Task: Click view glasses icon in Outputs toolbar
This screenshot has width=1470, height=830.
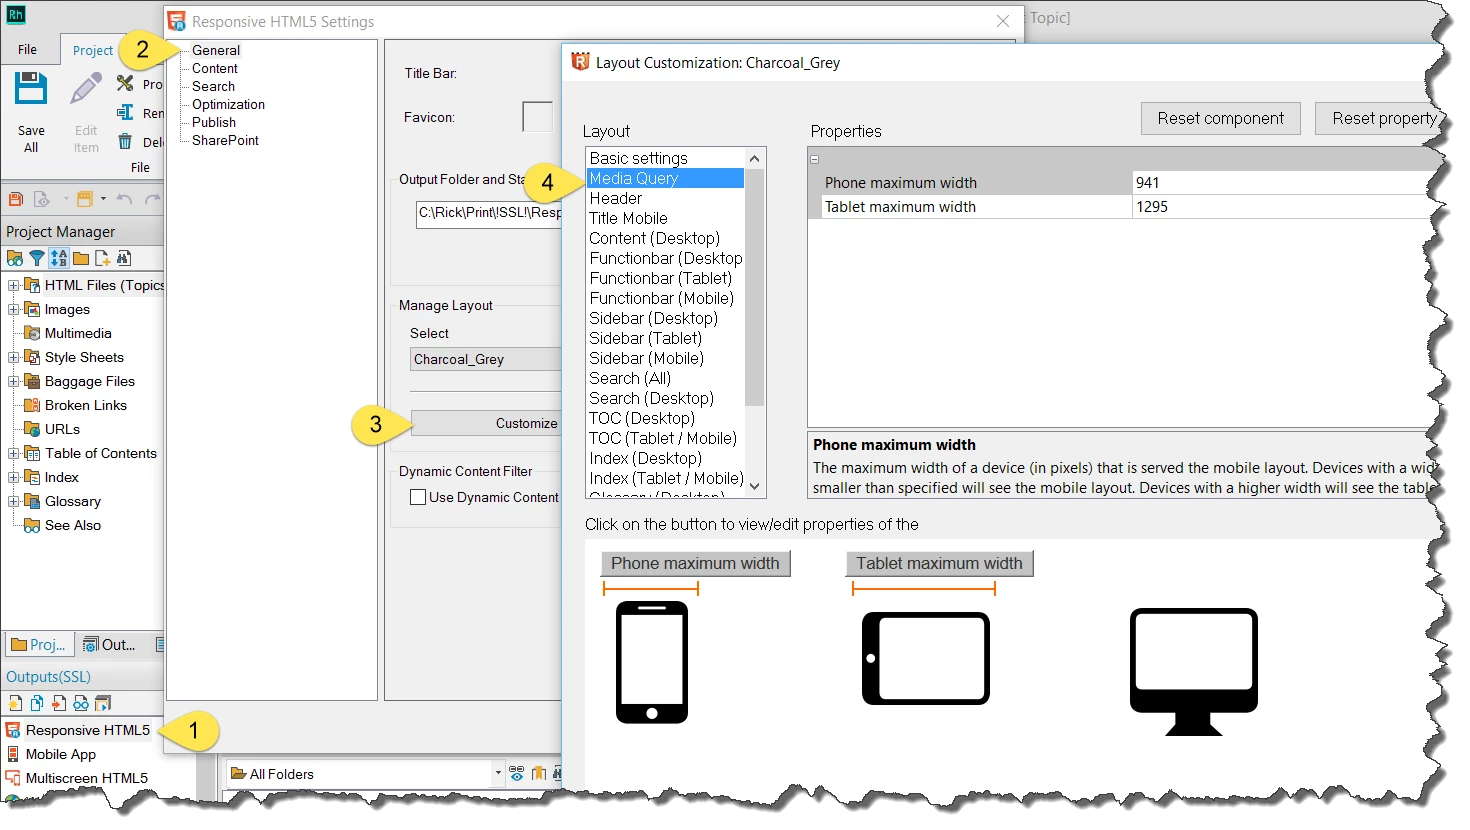Action: coord(81,703)
